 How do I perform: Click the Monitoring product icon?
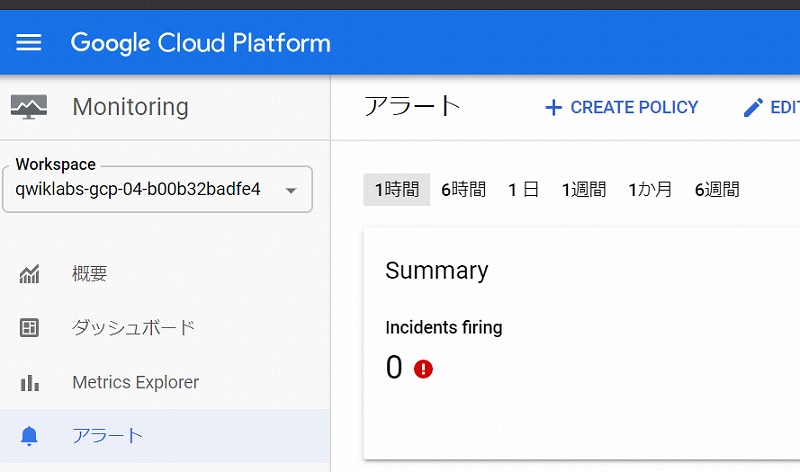coord(29,107)
